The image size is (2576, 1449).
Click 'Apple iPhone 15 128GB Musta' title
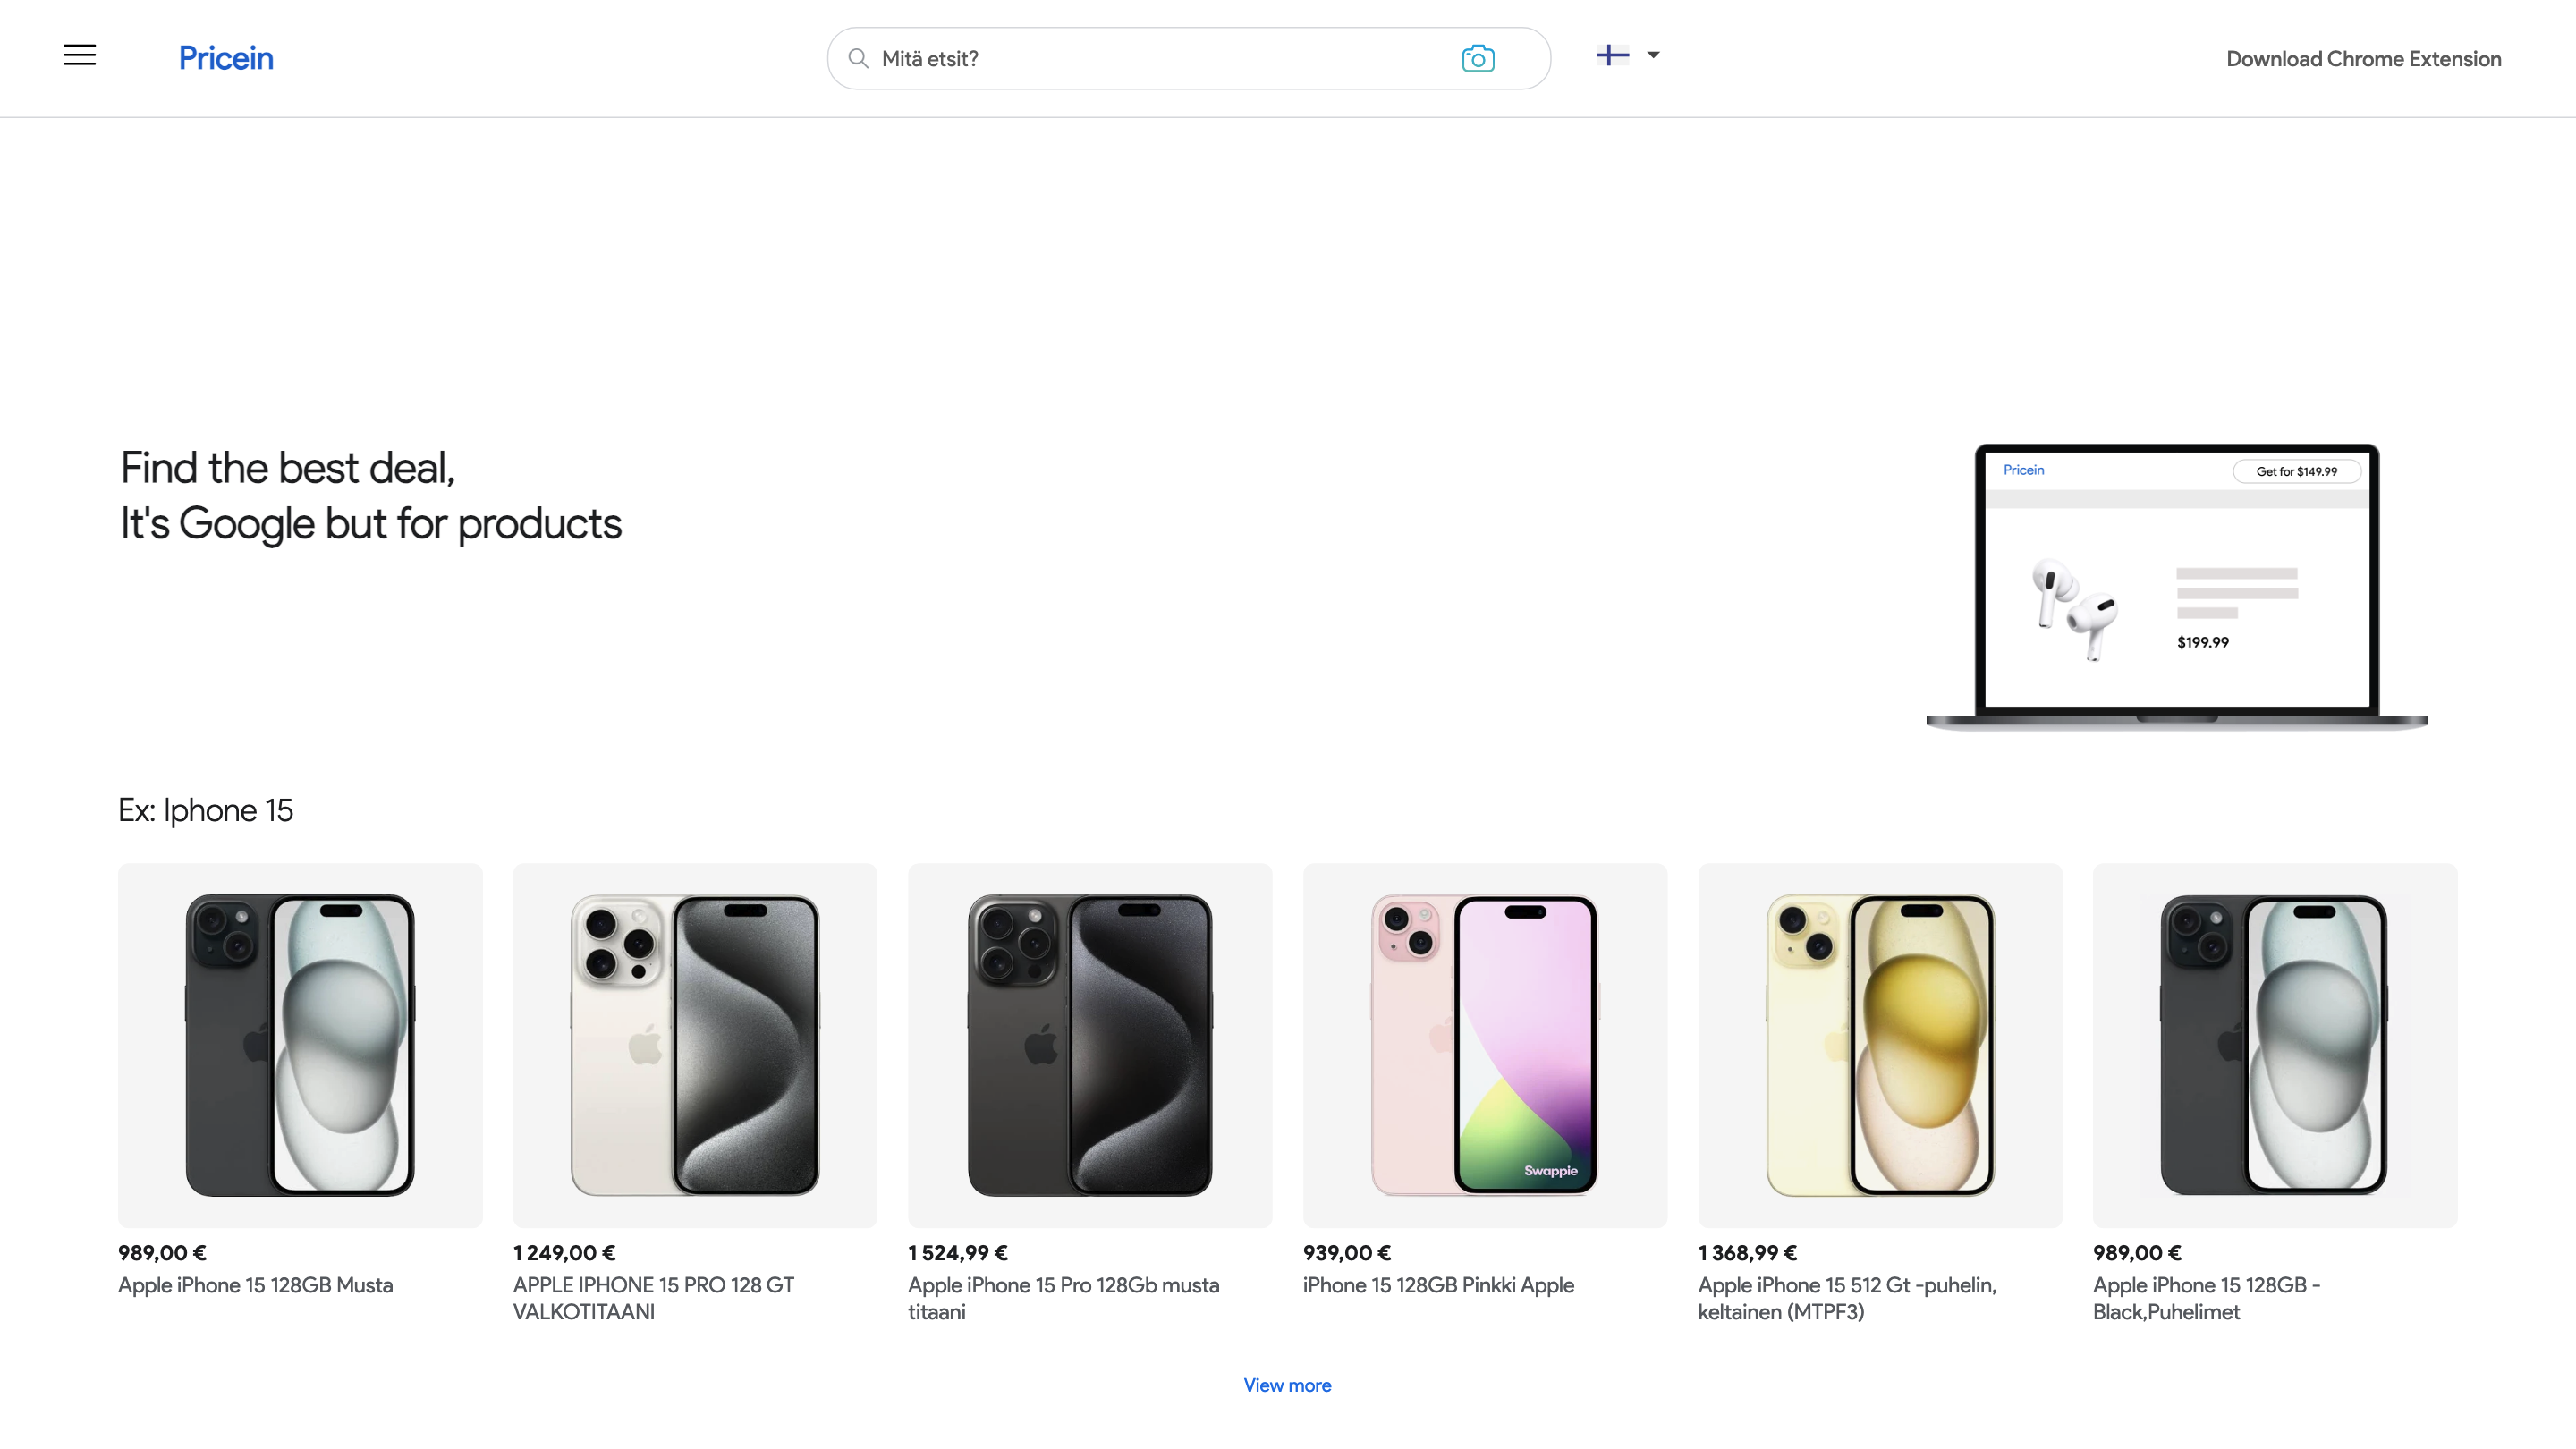point(255,1285)
